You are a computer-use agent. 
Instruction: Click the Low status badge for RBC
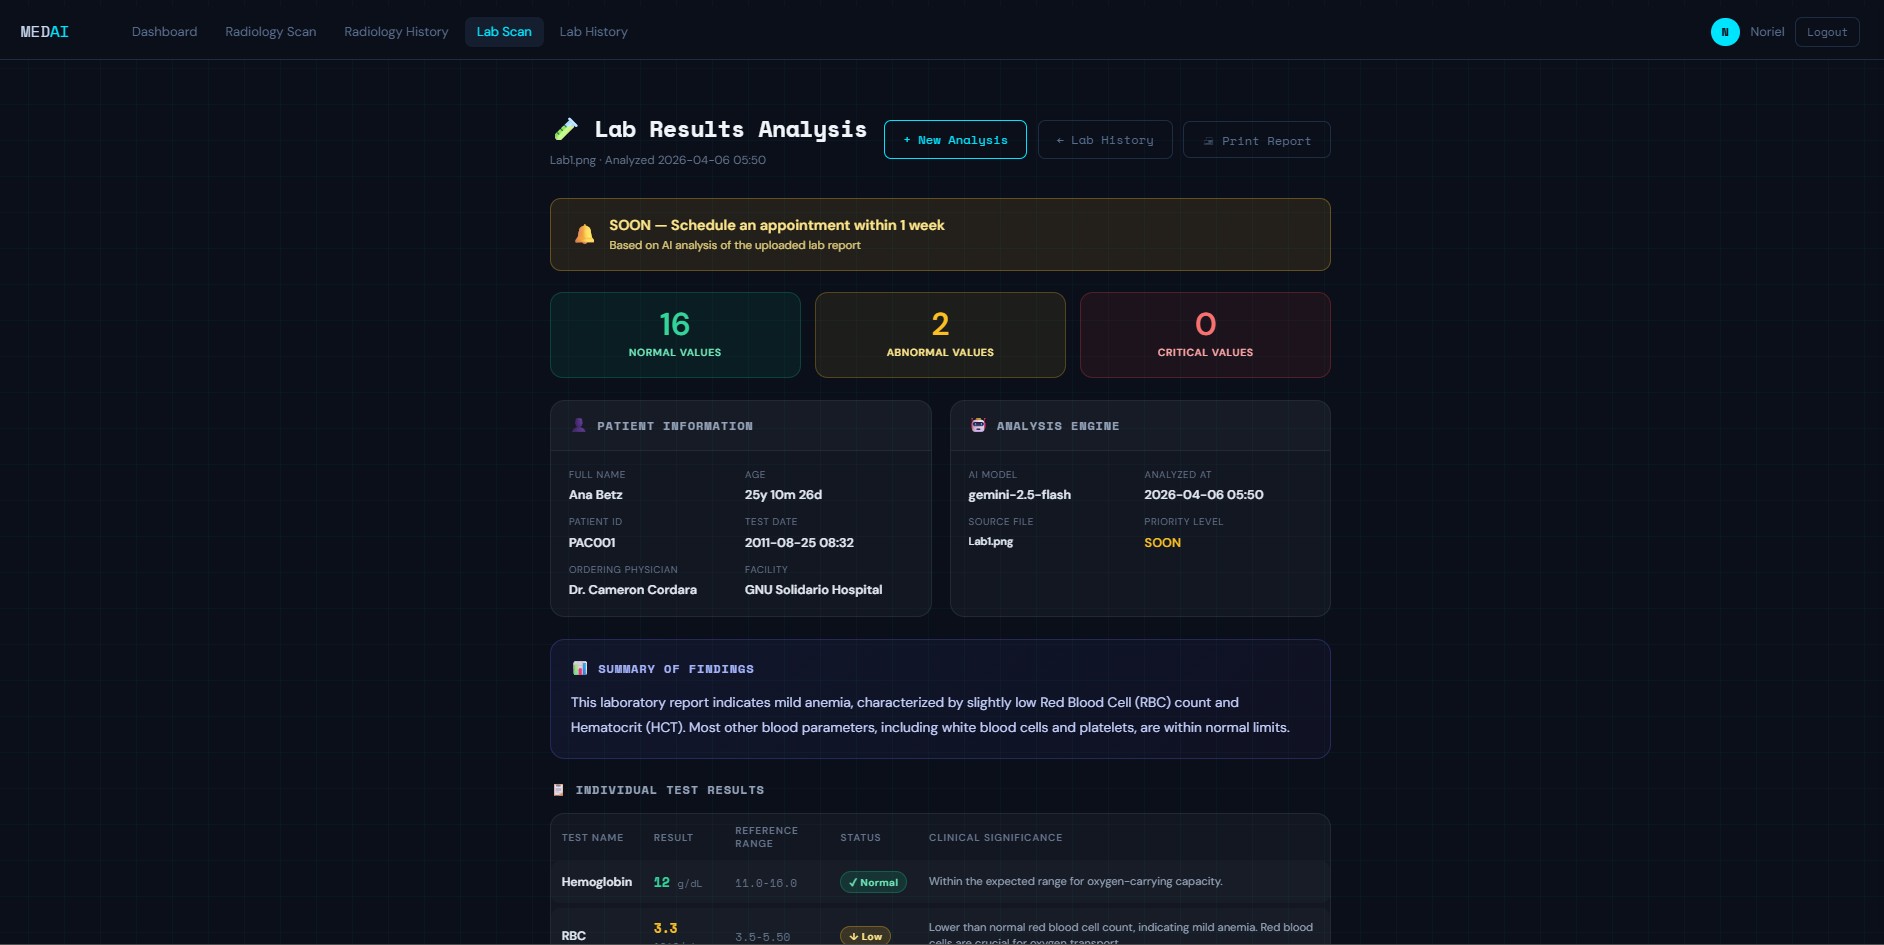[865, 936]
